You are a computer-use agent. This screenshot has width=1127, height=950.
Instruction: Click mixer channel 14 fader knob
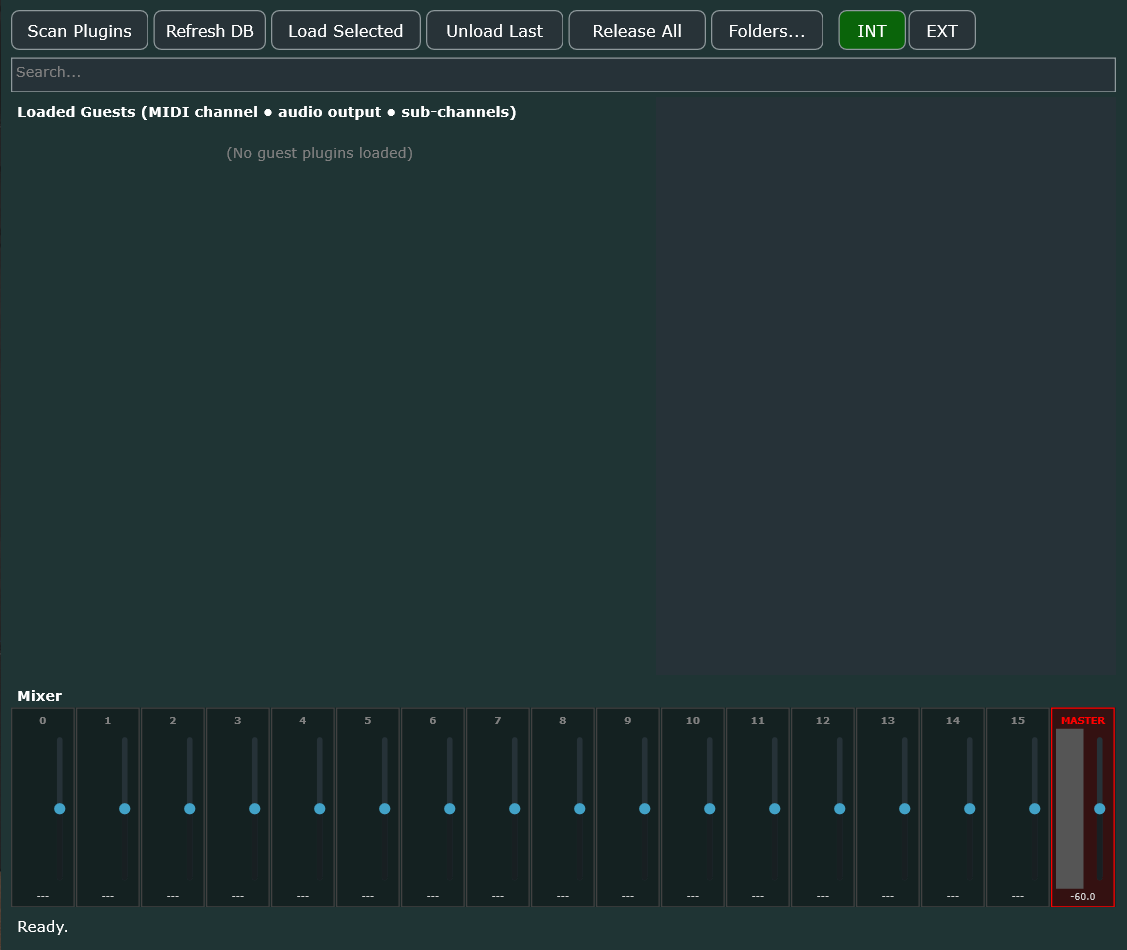[970, 808]
